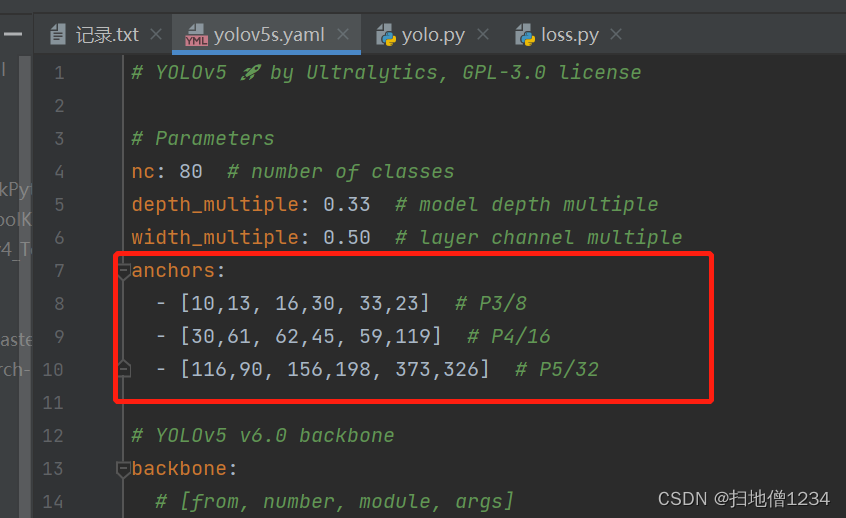Click the fold end marker on line 10
This screenshot has width=846, height=518.
pyautogui.click(x=124, y=369)
